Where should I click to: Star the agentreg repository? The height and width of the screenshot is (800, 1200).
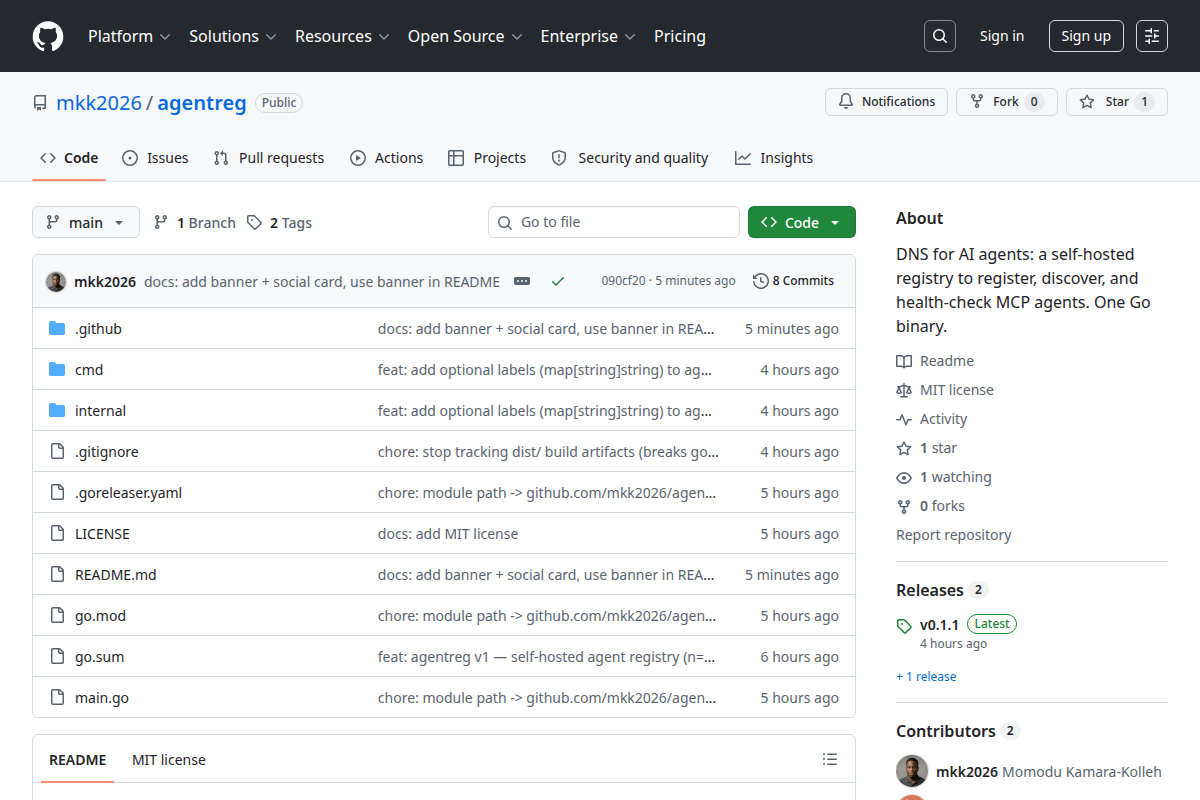[x=1116, y=102]
